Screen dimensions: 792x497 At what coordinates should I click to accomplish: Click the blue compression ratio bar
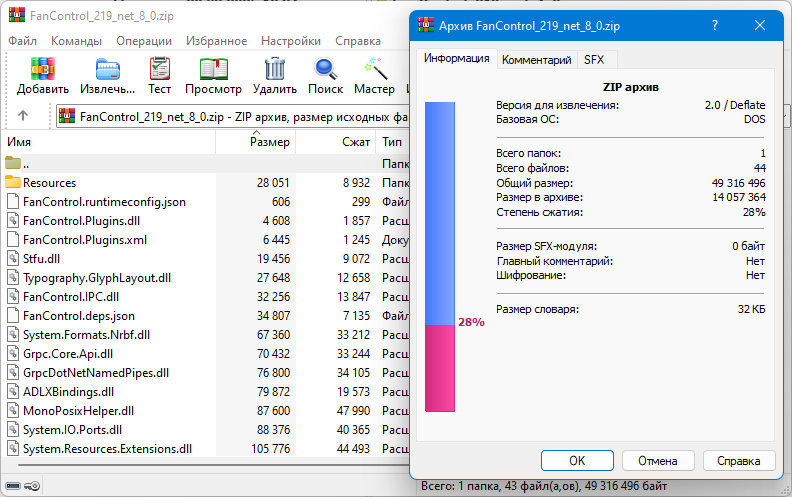click(440, 213)
